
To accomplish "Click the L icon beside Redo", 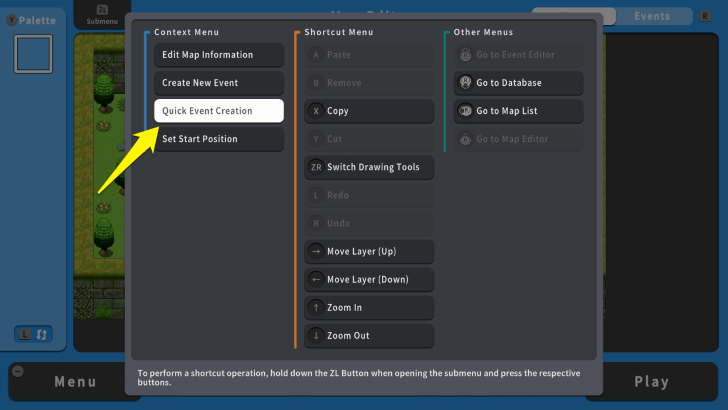I will pos(316,195).
